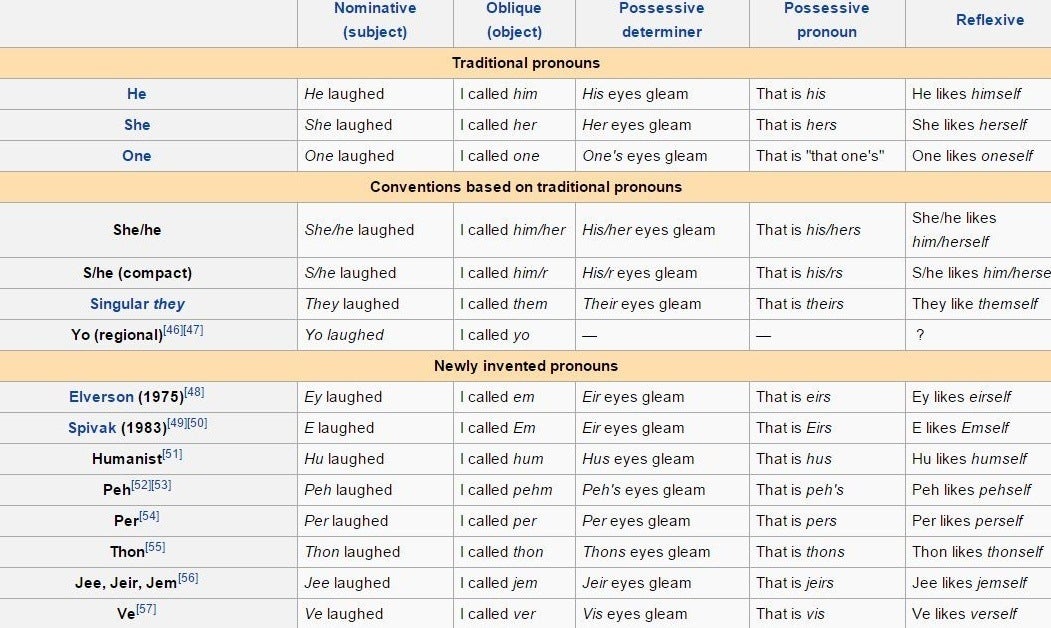Click the "Possessive determiner" header link

click(661, 20)
